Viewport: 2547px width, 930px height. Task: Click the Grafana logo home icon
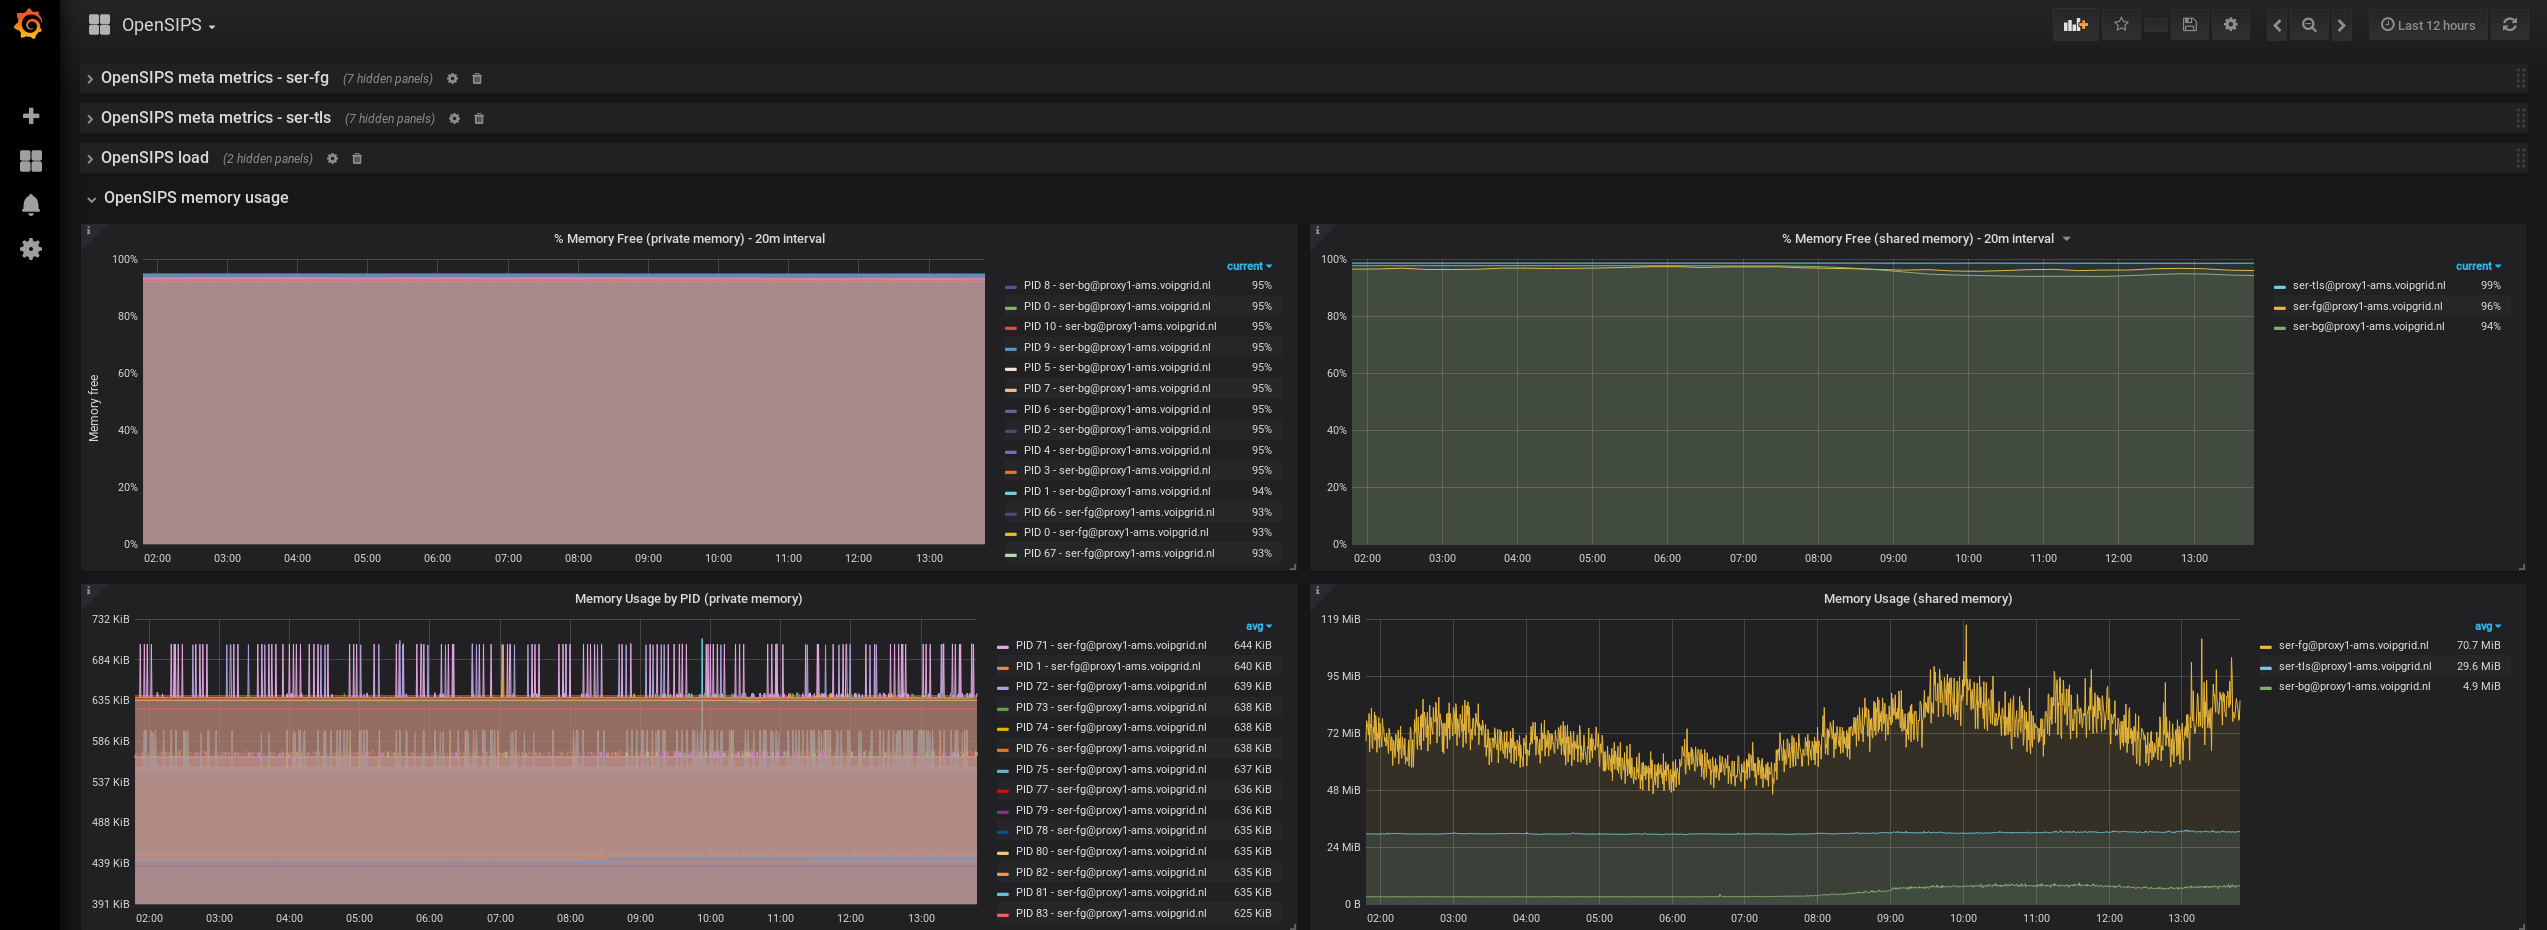pyautogui.click(x=29, y=24)
